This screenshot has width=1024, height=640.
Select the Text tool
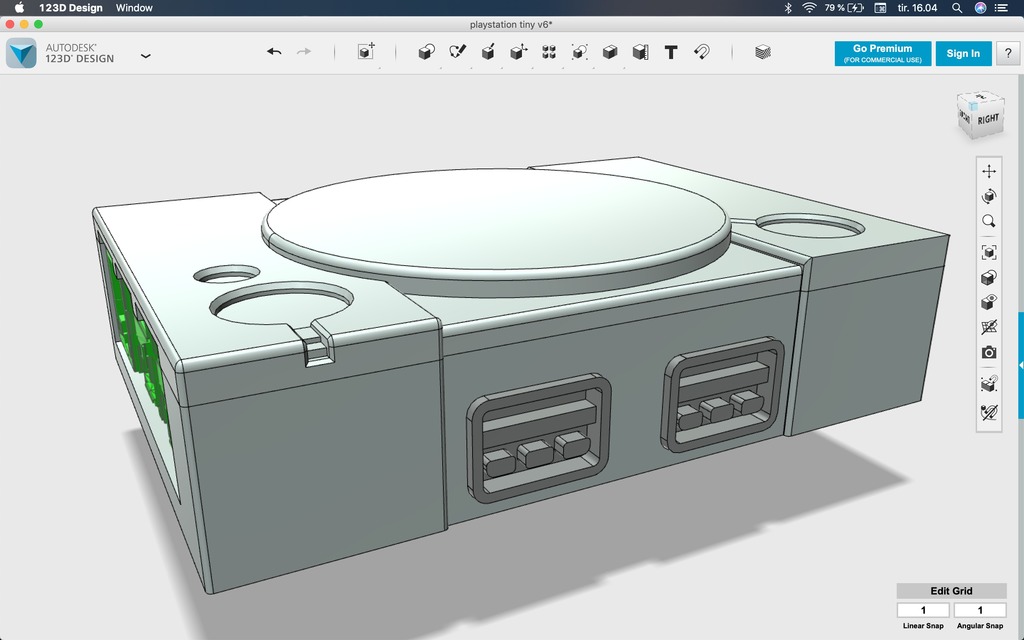(x=671, y=52)
